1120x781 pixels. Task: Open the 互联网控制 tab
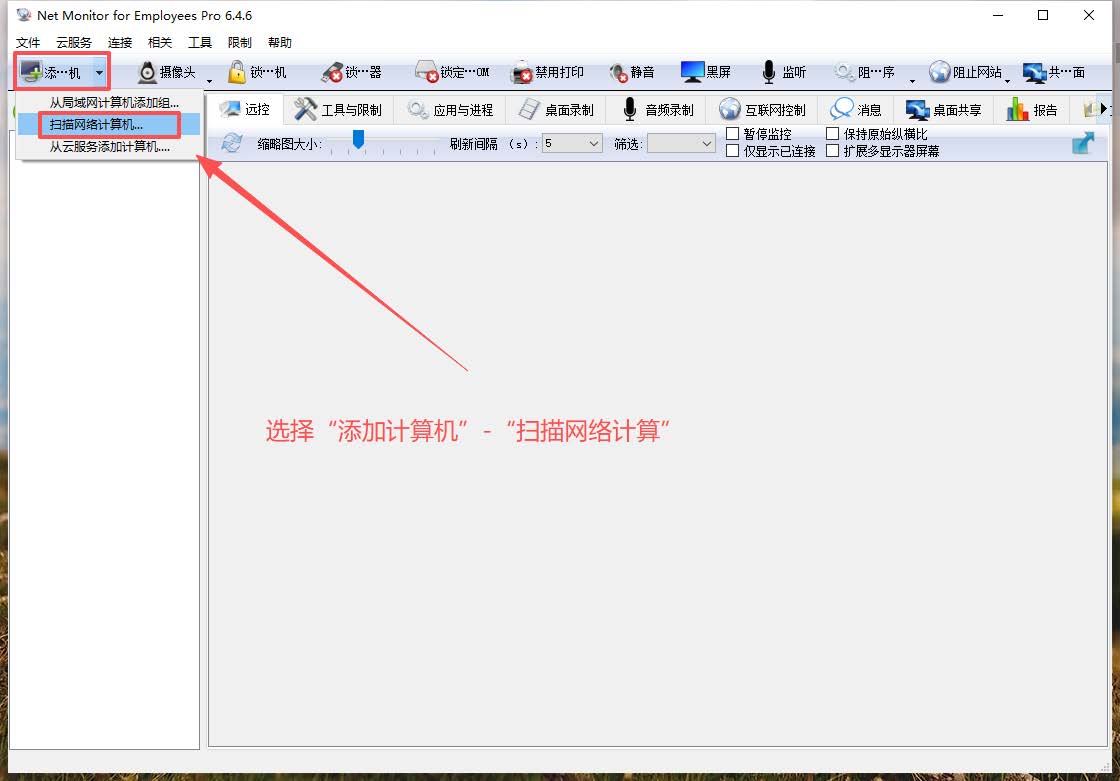point(762,110)
